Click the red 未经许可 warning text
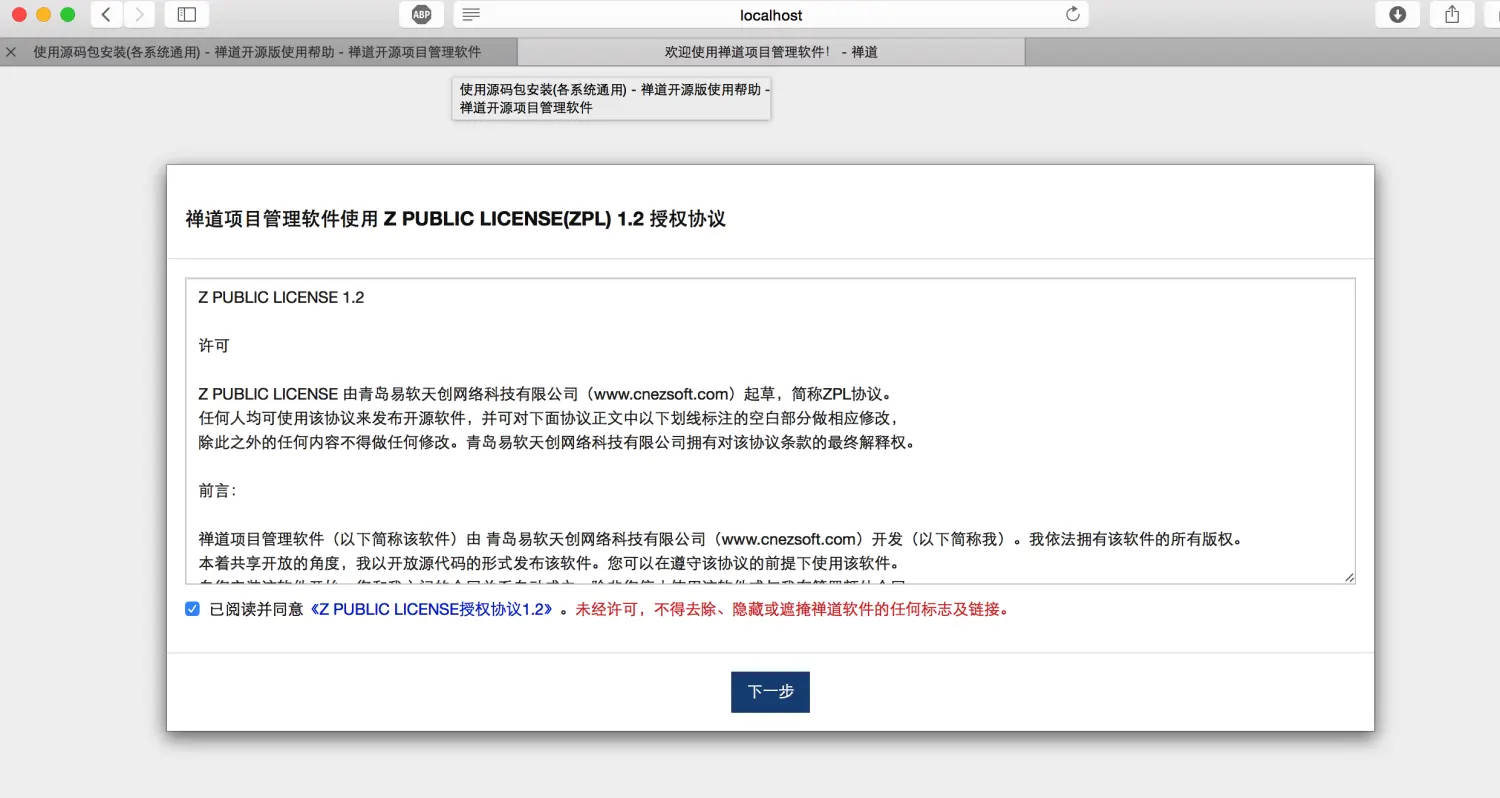This screenshot has width=1500, height=798. point(792,609)
